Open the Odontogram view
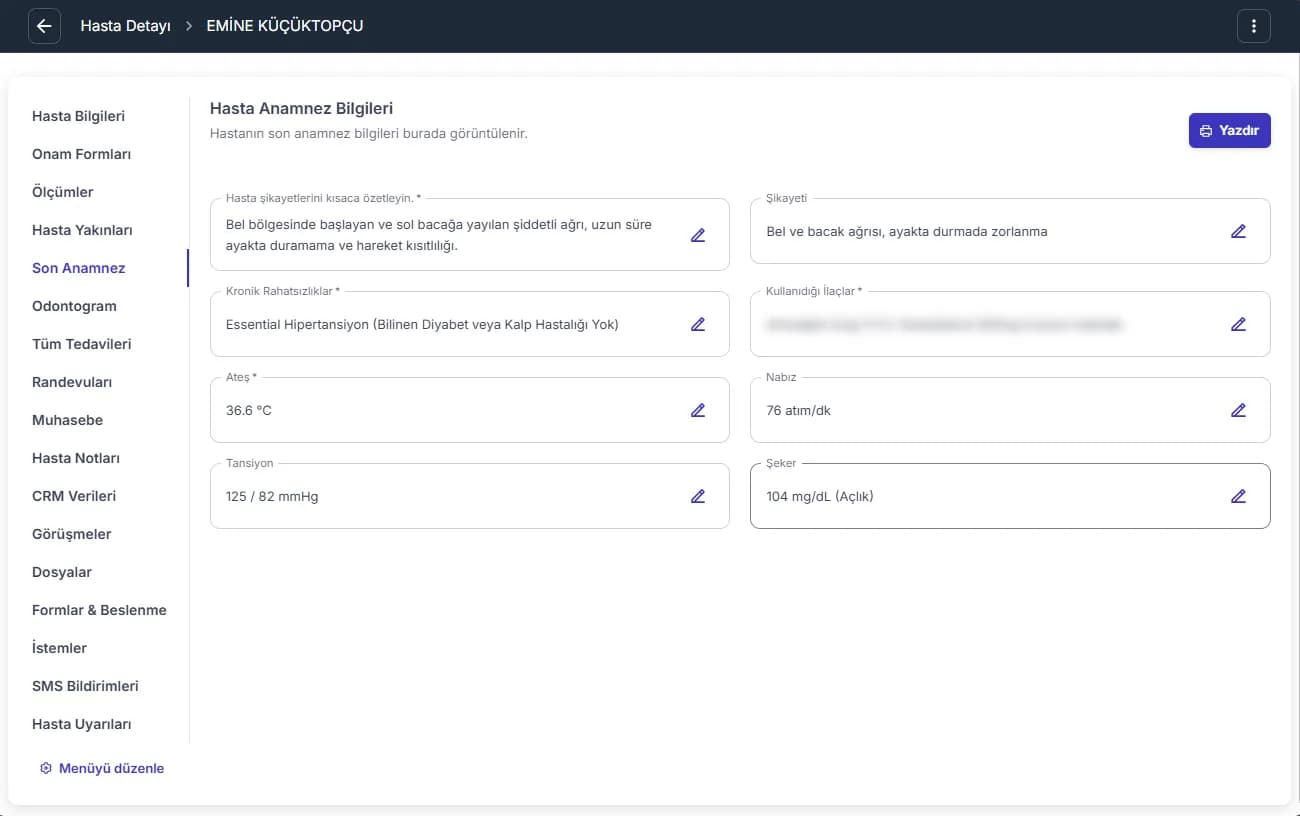Screen dimensions: 1300x816 74,306
